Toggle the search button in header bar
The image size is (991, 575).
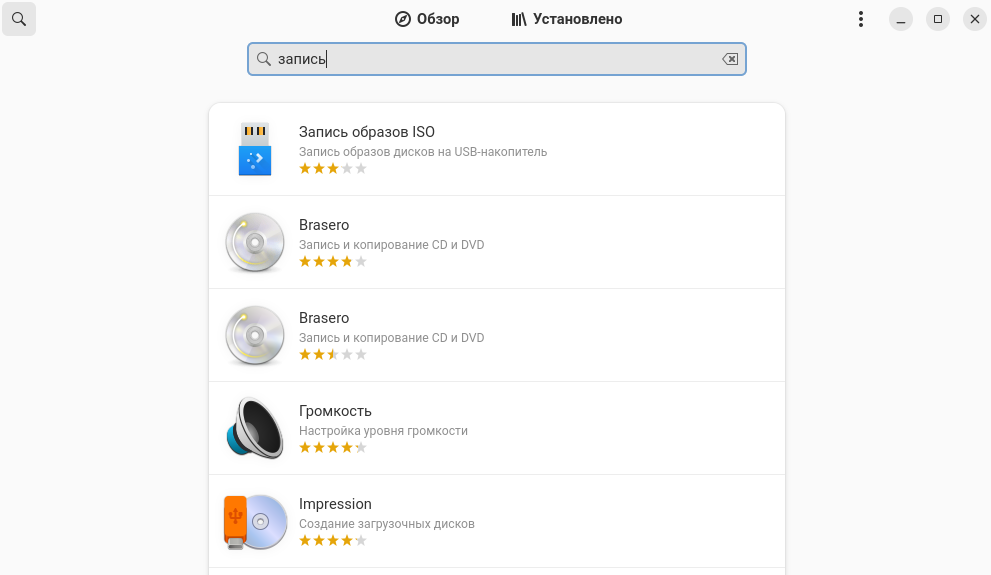[x=19, y=19]
